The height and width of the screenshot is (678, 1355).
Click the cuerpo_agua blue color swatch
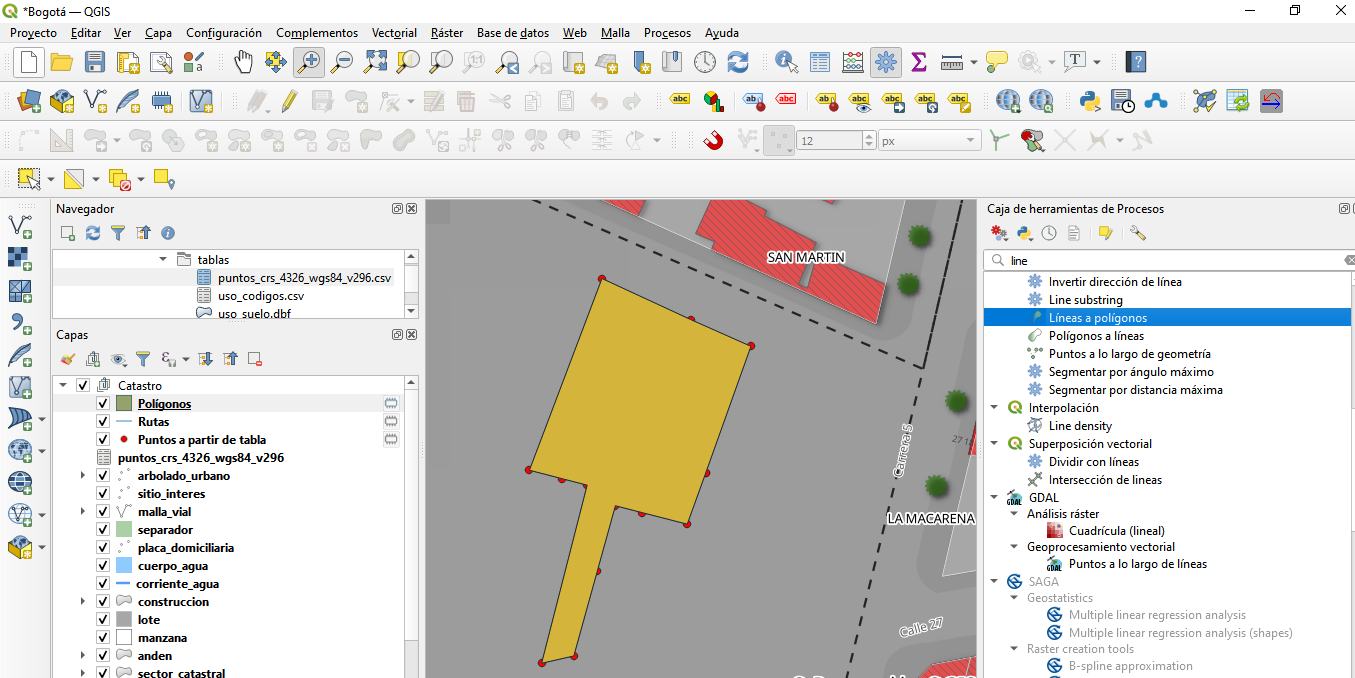[124, 566]
